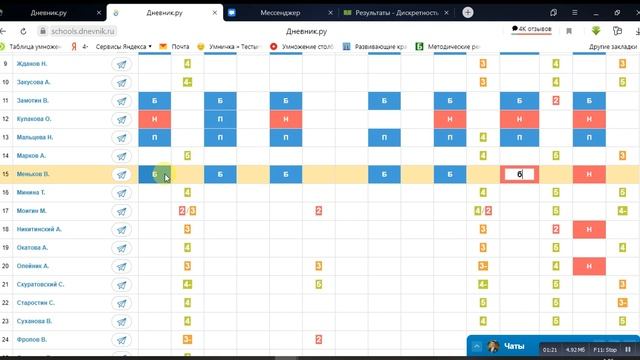
Task: Switch to Результаты tab
Action: point(396,13)
